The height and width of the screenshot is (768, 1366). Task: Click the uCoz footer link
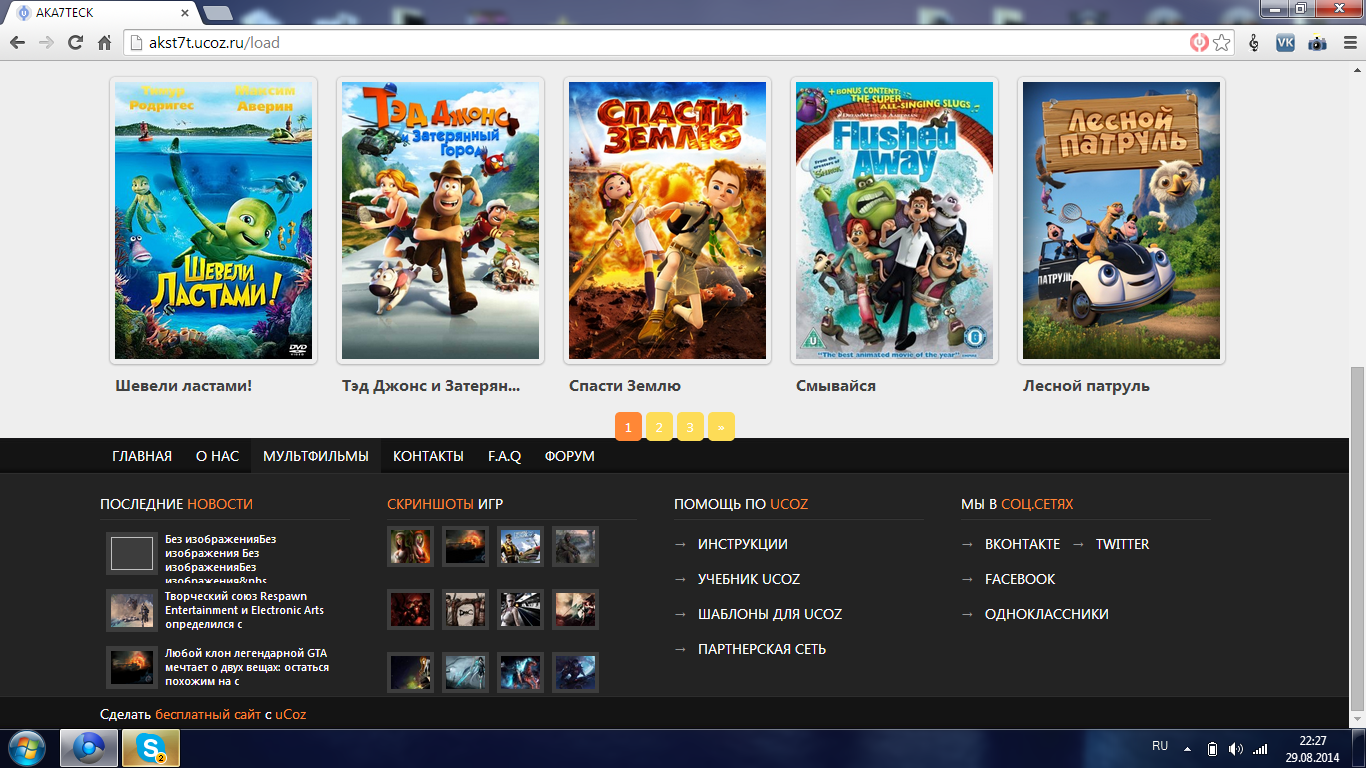click(291, 714)
